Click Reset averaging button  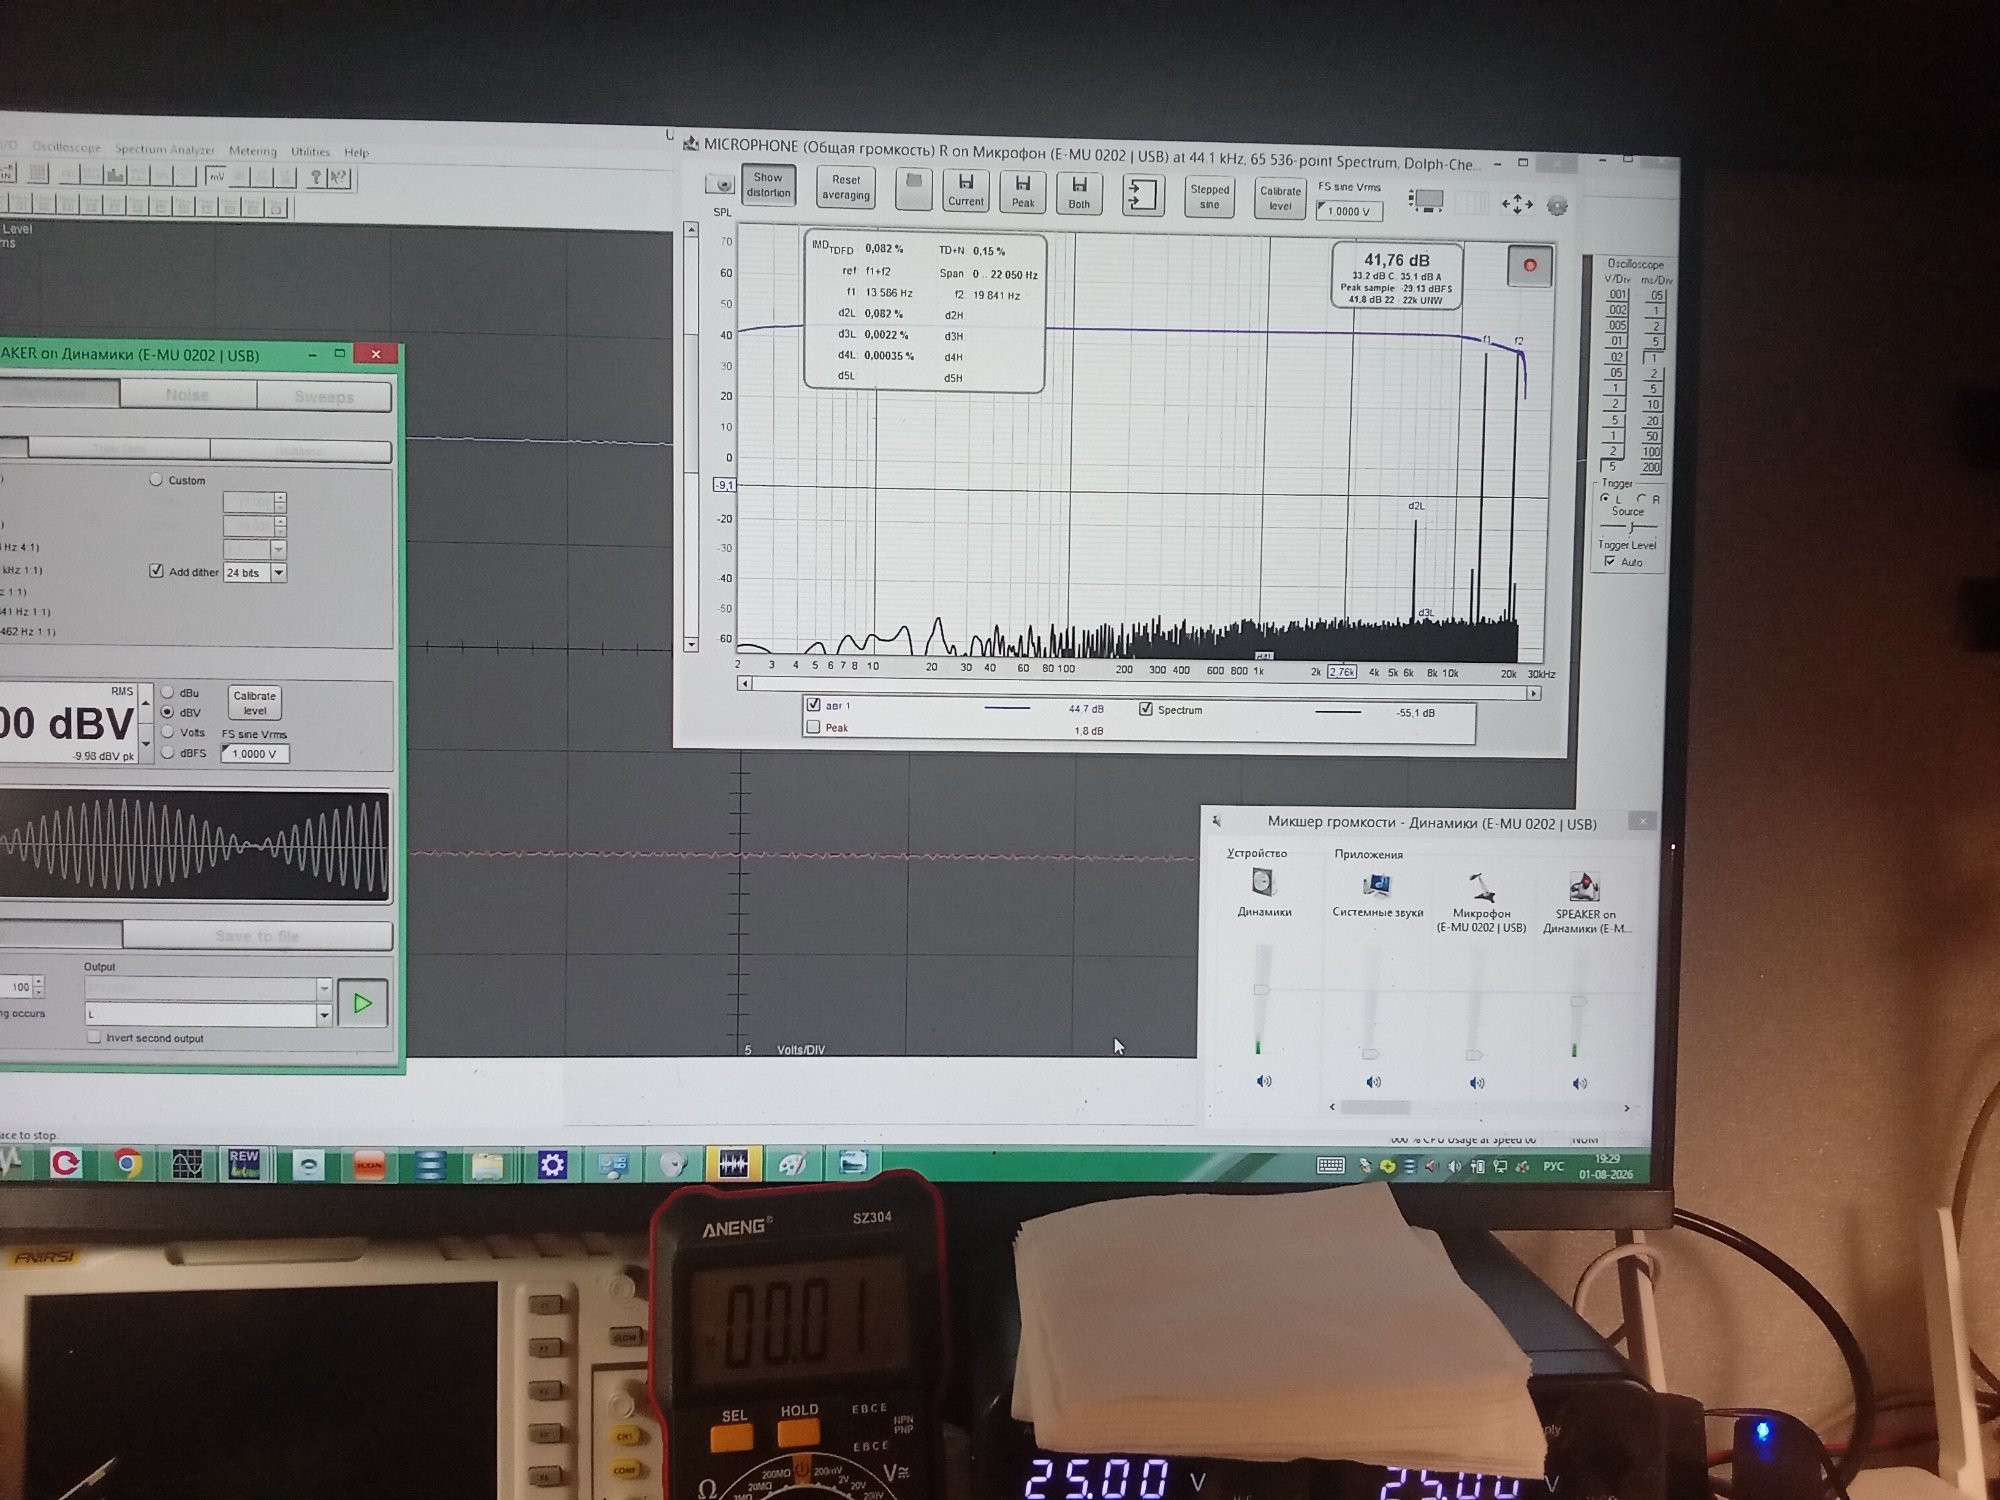coord(846,187)
